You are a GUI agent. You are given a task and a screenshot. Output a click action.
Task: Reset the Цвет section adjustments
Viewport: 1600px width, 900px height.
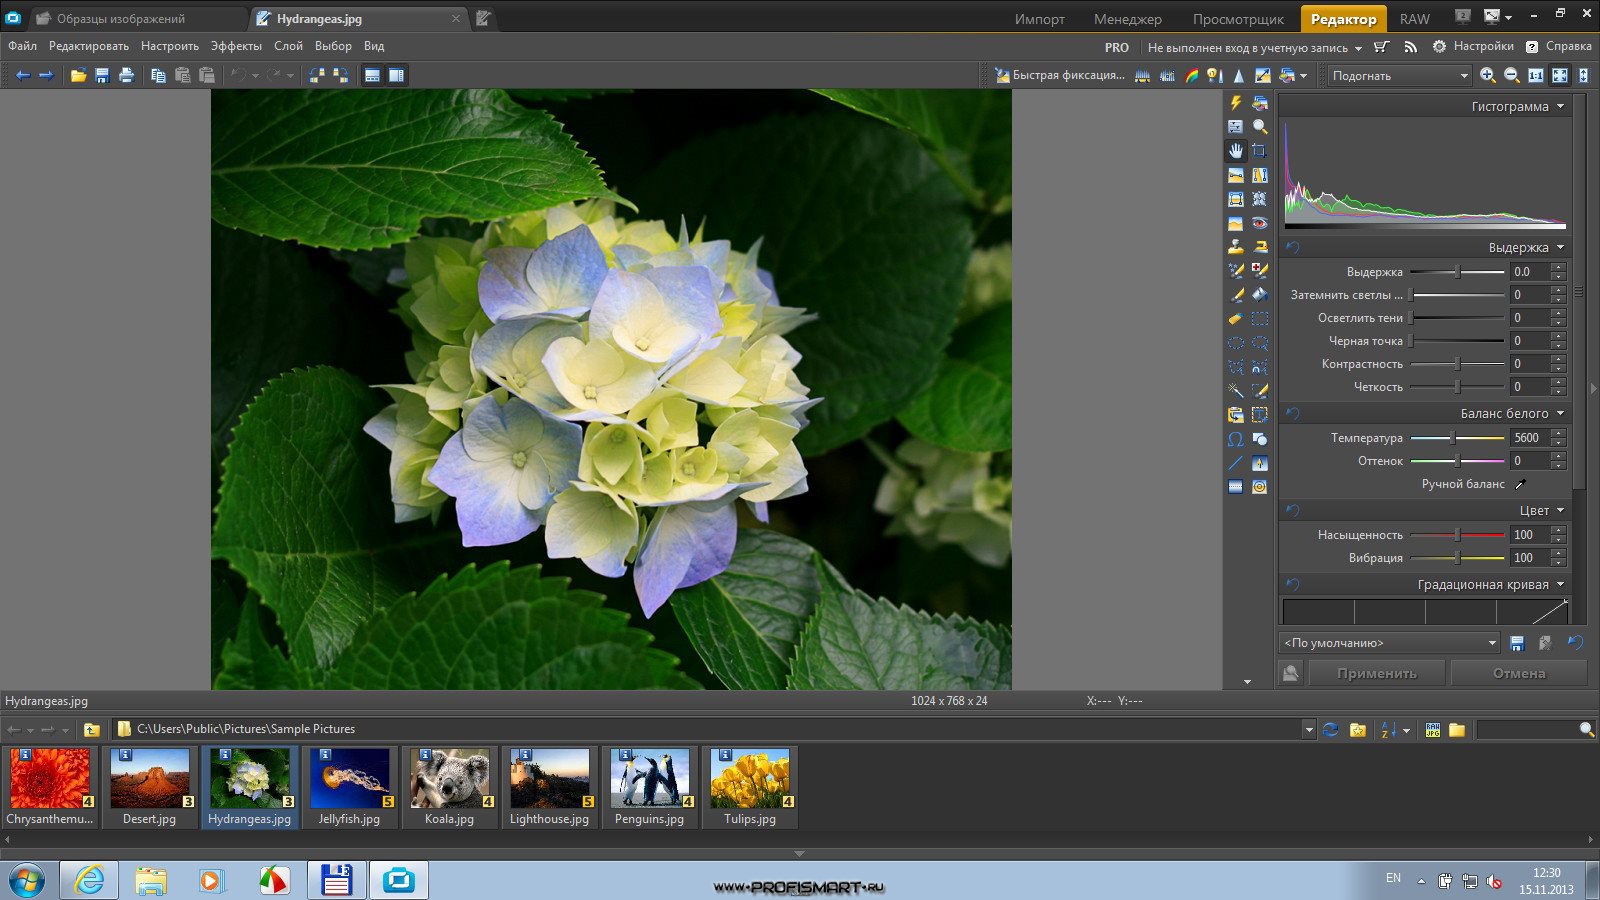pos(1292,510)
